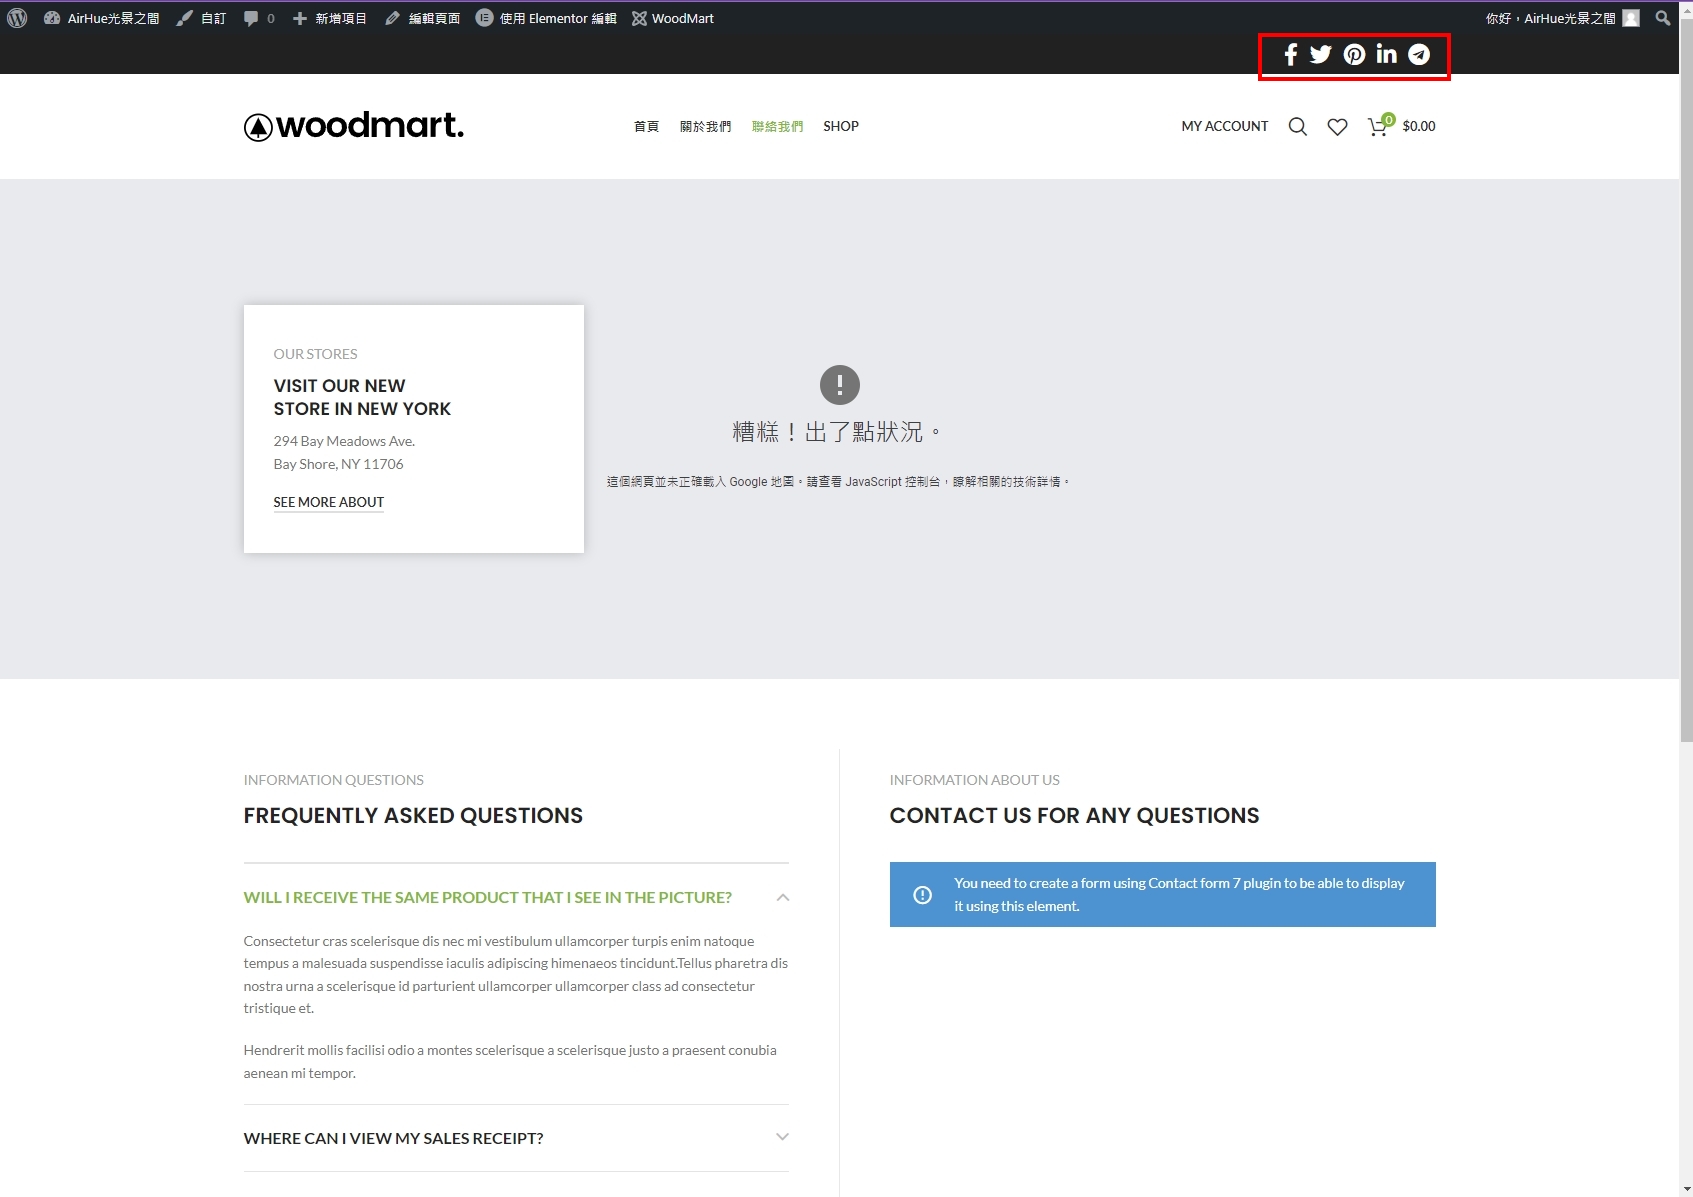Click the 糟糕！出了點狀況。 map error message
The image size is (1693, 1197).
[836, 432]
